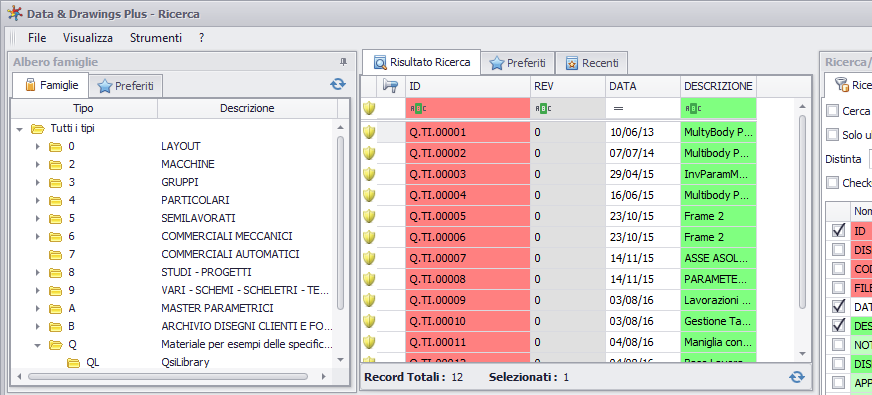The image size is (872, 395).
Task: Click shield icon for Q.TI.00007
Action: click(x=369, y=258)
